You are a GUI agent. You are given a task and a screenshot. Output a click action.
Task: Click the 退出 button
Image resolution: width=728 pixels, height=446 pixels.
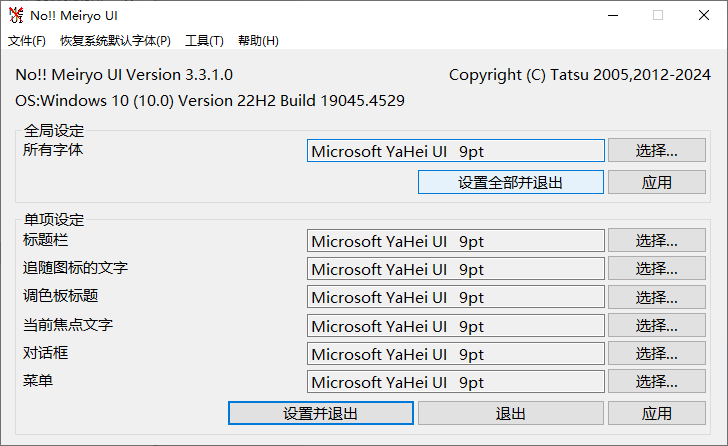point(510,414)
